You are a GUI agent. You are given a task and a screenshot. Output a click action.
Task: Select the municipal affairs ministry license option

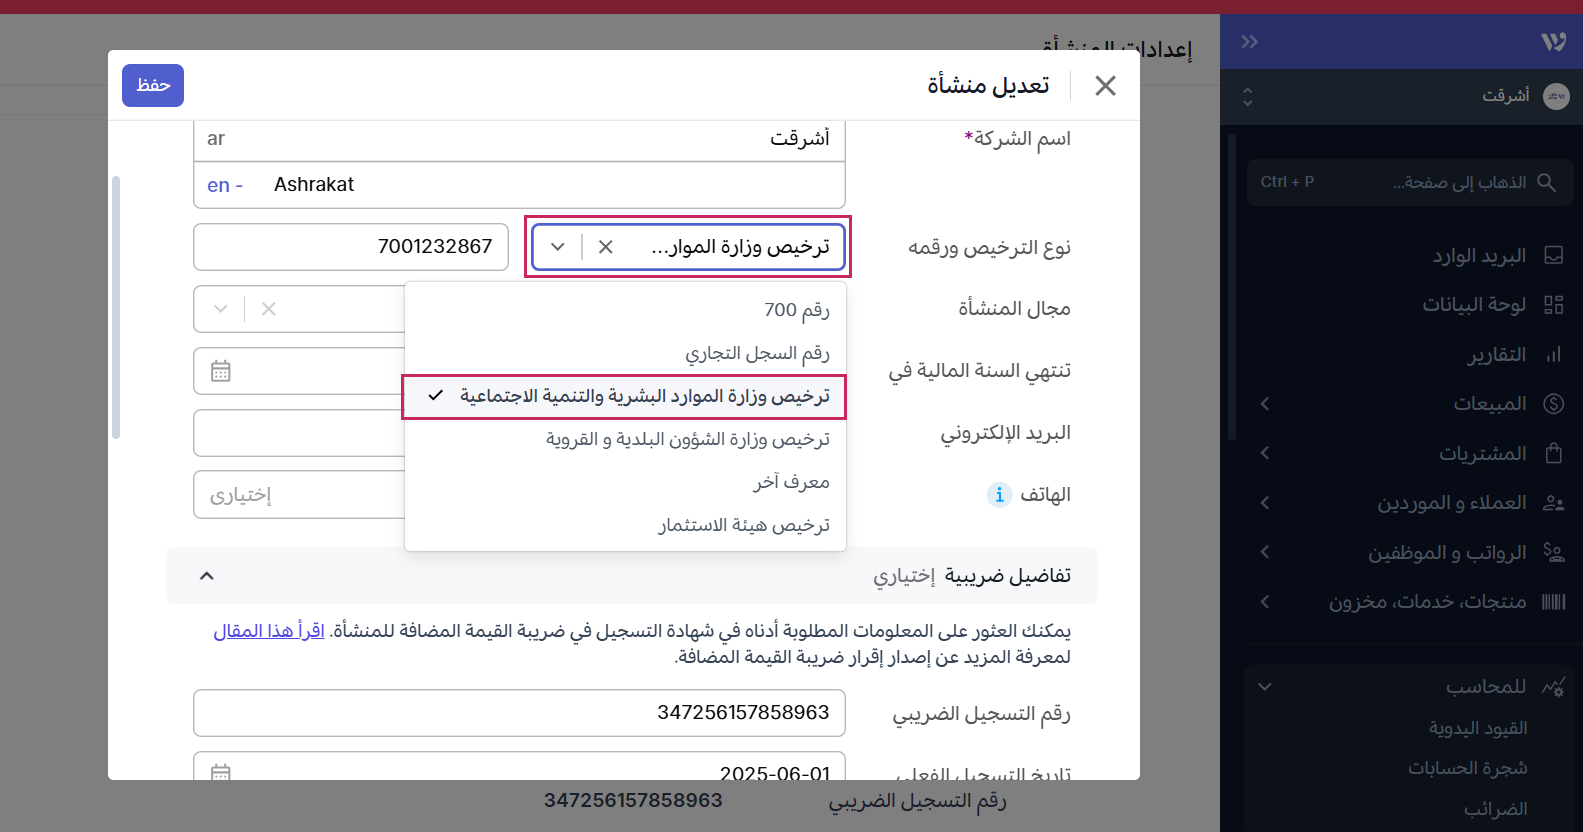(688, 439)
